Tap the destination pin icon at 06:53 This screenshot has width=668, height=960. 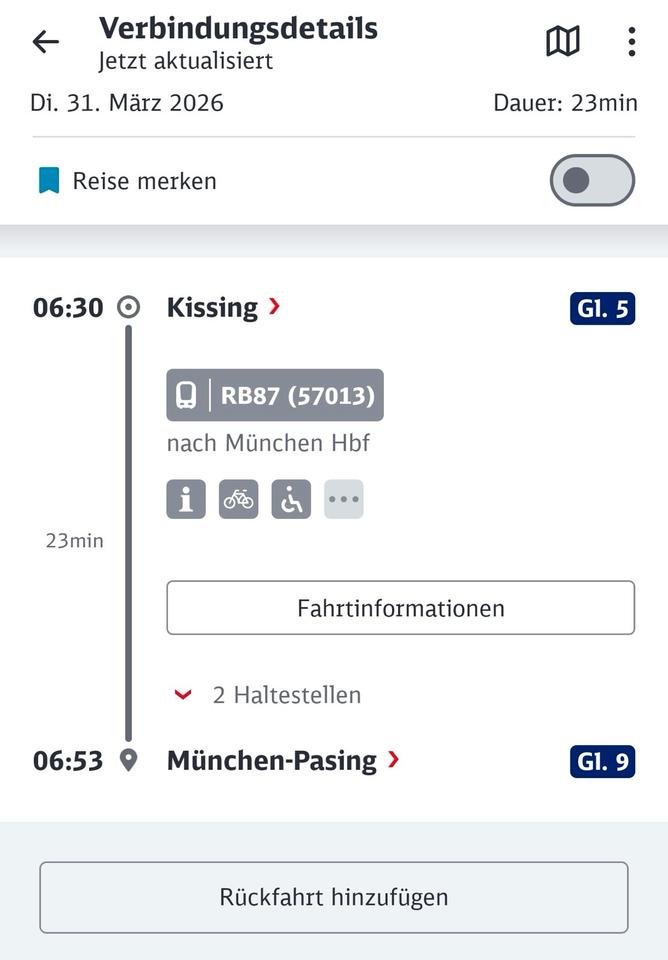(x=128, y=760)
